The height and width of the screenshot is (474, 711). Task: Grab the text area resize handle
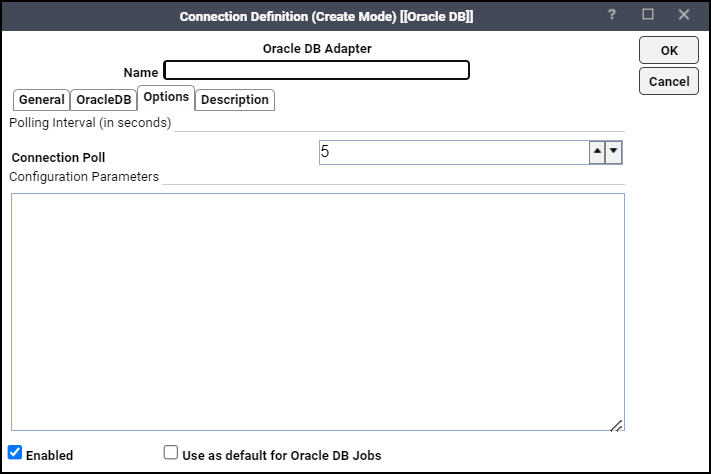click(616, 425)
